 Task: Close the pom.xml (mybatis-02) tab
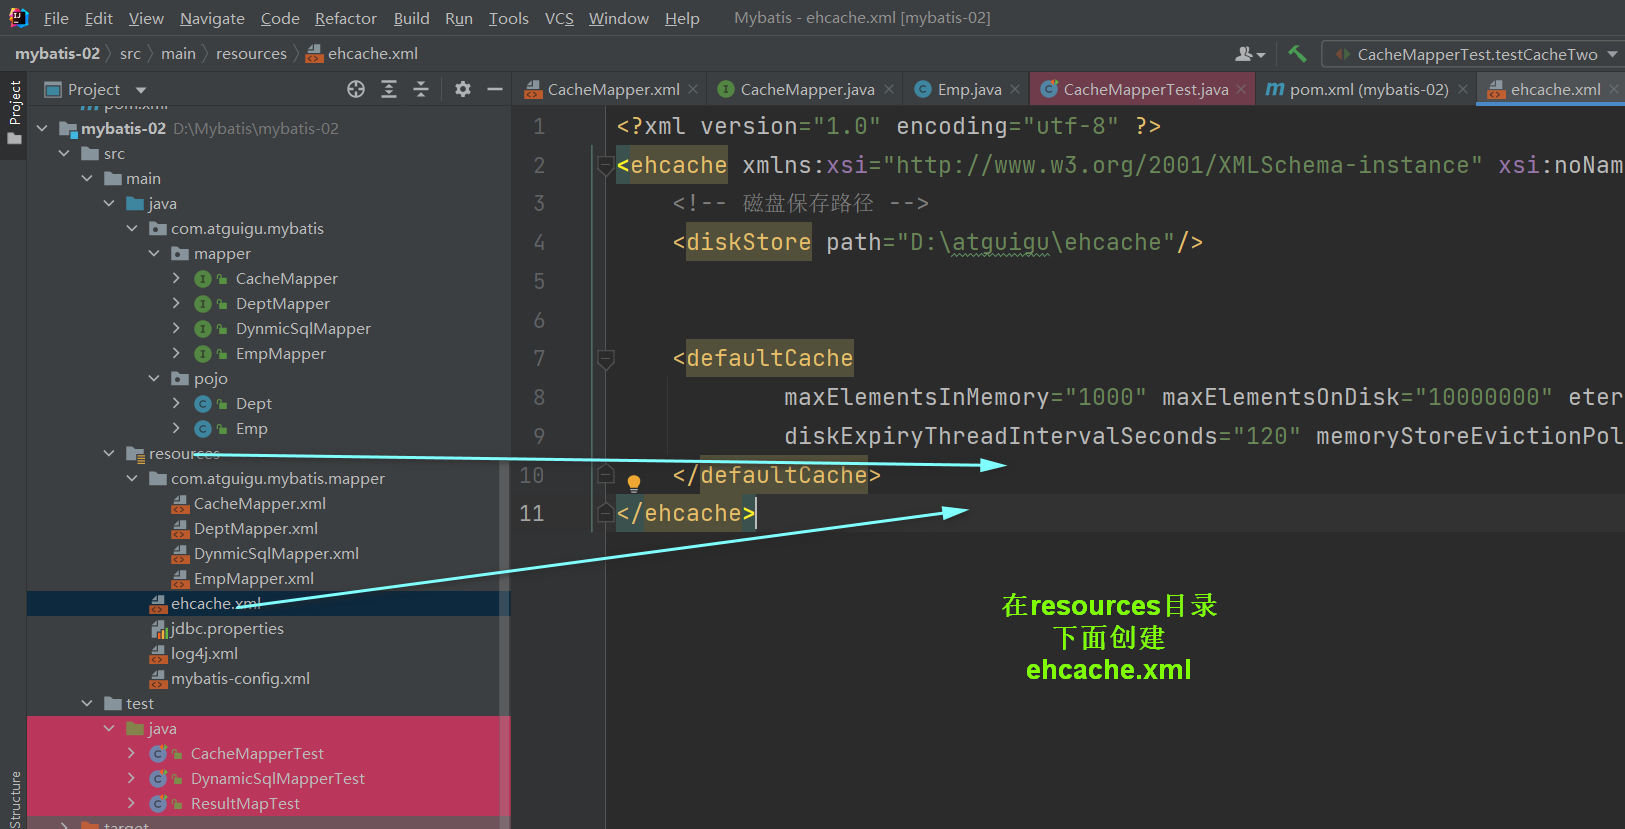coord(1462,89)
